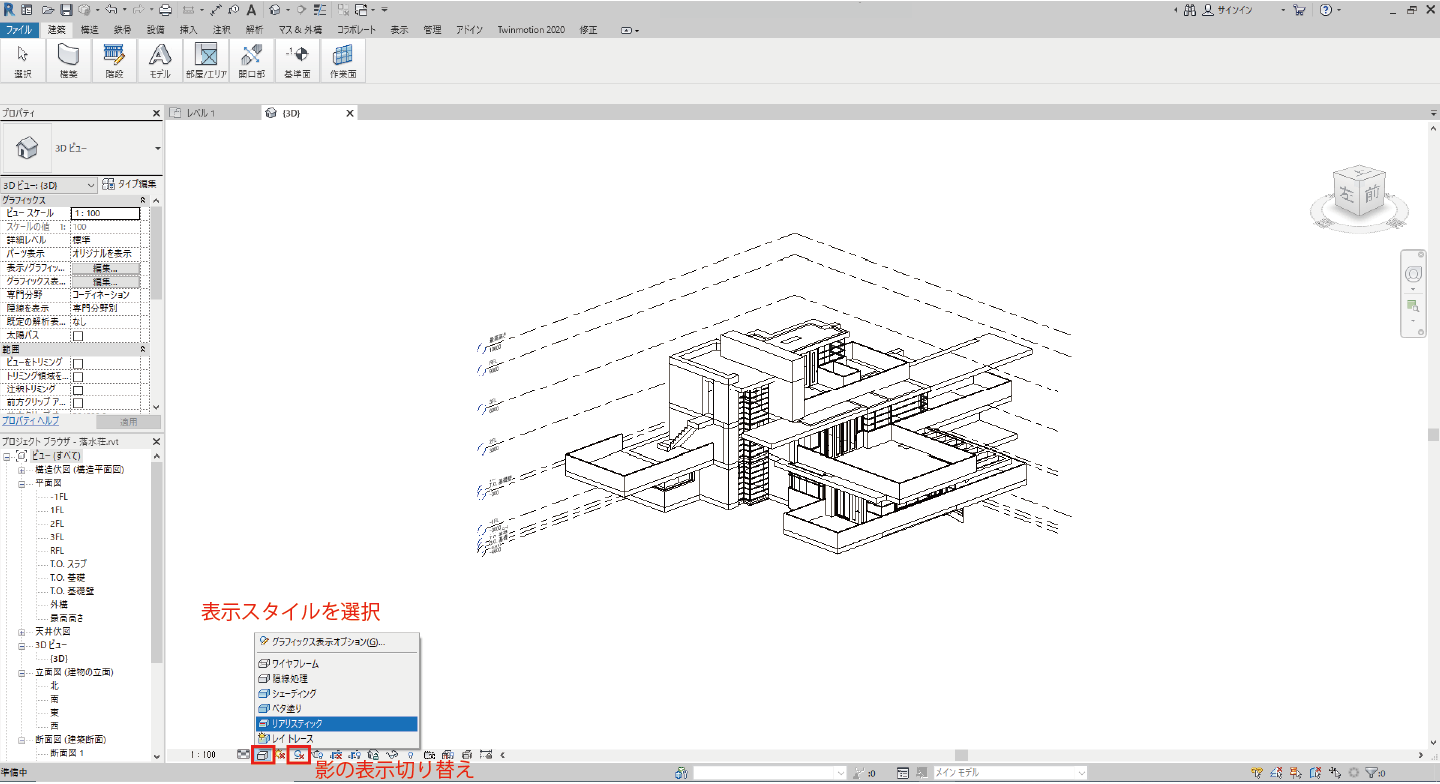1440x784 pixels.
Task: Check the ビューをトリミング checkbox
Action: pyautogui.click(x=78, y=363)
